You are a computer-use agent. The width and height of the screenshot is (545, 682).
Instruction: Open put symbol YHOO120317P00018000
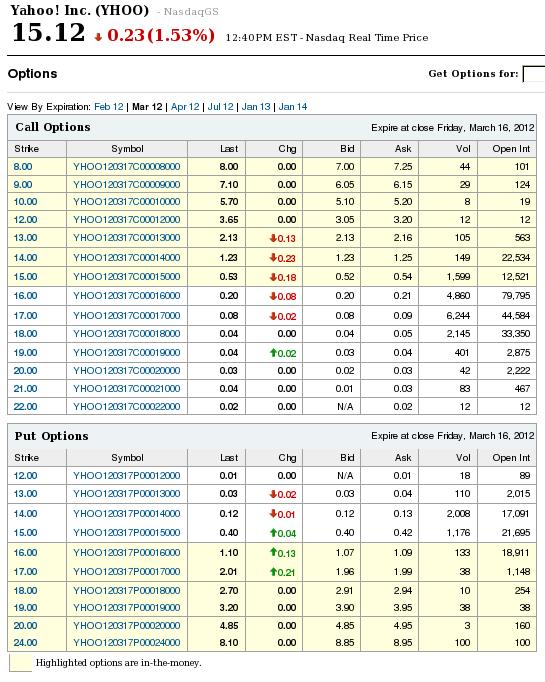point(127,591)
